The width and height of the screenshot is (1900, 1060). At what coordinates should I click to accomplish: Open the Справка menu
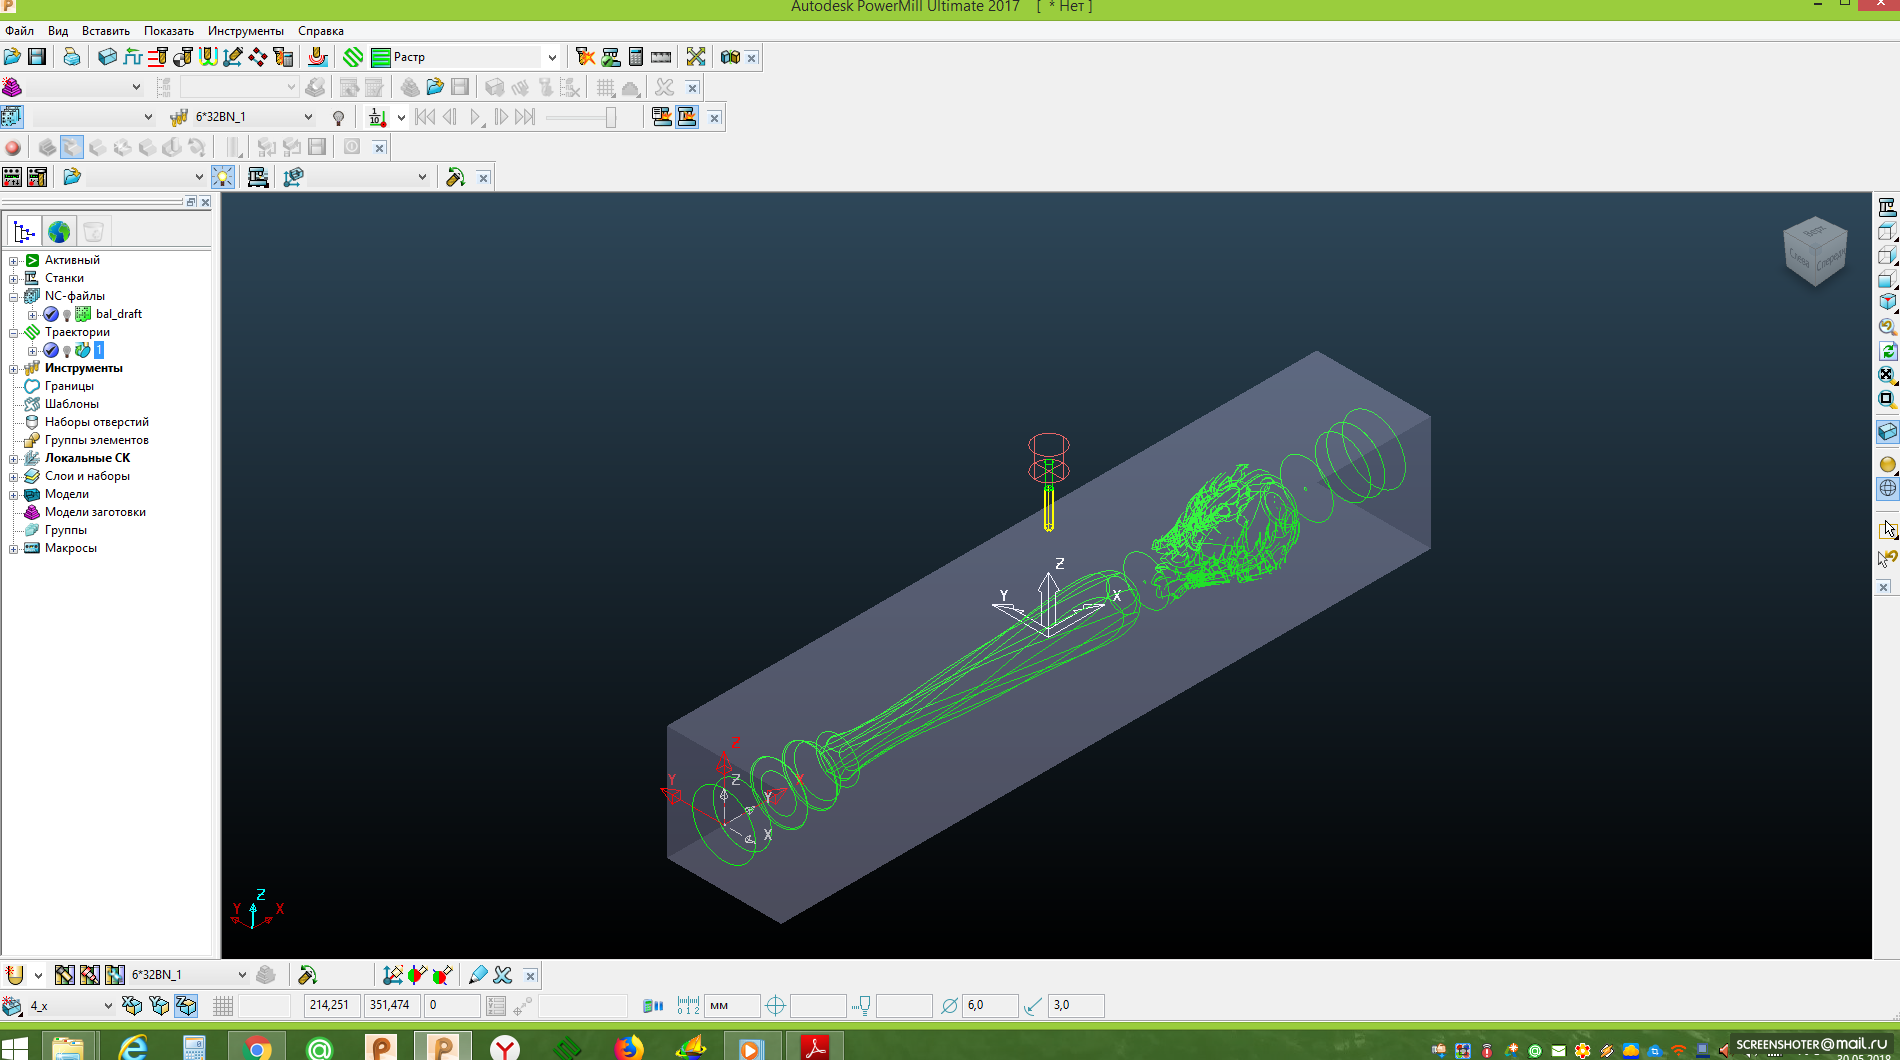click(321, 31)
